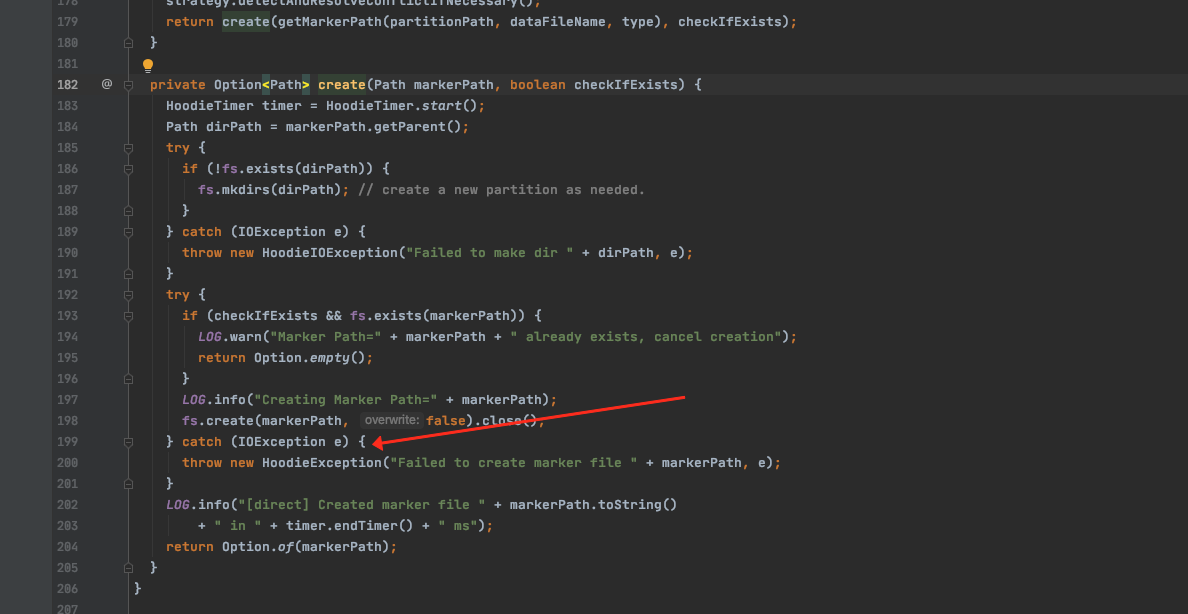Click the fold end marker on line 205
The height and width of the screenshot is (614, 1188).
coord(129,568)
